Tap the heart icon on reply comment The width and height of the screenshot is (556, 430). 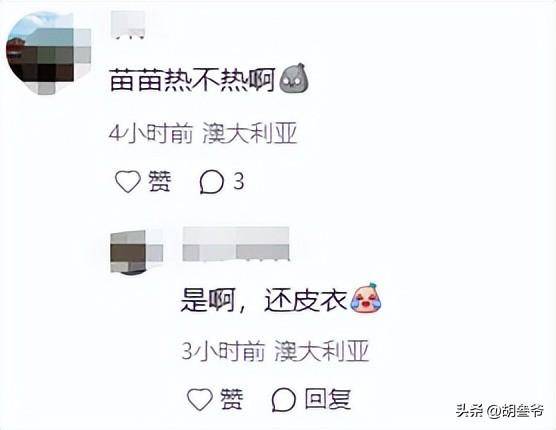click(200, 399)
